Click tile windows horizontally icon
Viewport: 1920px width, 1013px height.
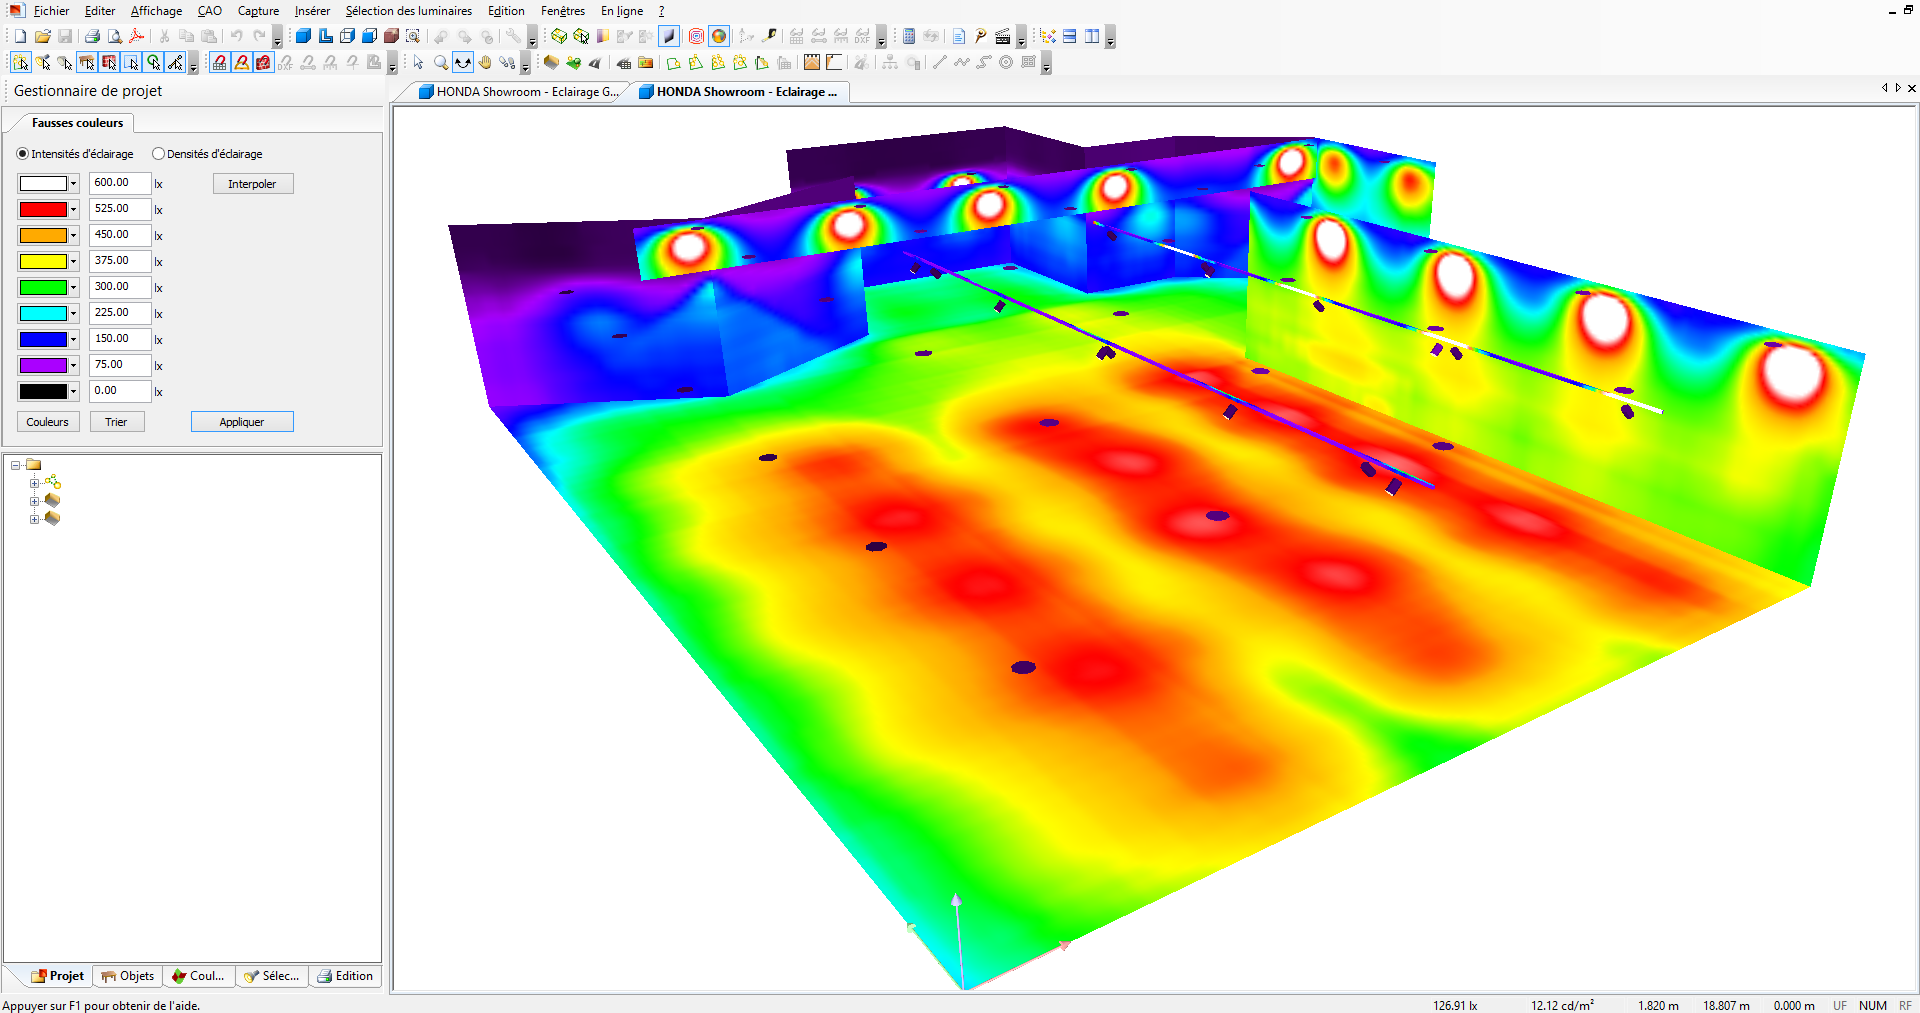click(1070, 36)
